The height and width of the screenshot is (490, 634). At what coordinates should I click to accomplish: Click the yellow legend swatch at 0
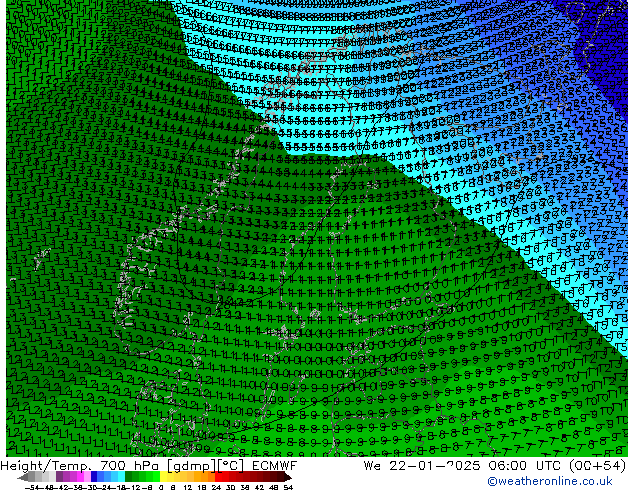tap(164, 477)
